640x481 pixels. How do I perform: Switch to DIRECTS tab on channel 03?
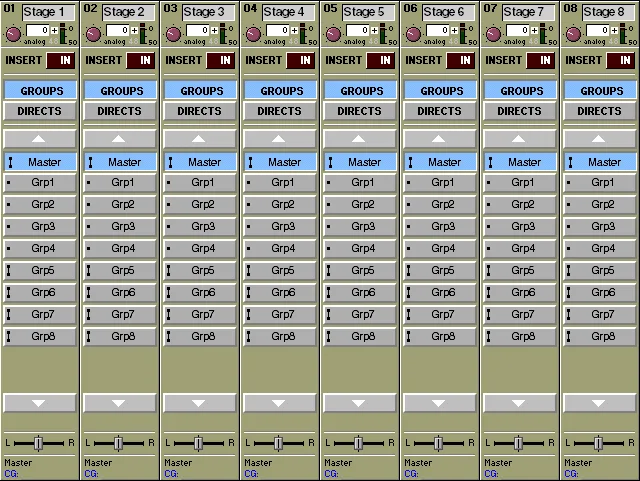(x=200, y=111)
